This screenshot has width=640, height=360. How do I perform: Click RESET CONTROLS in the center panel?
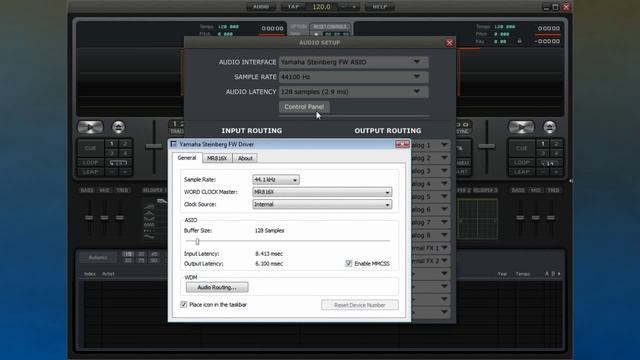(330, 27)
